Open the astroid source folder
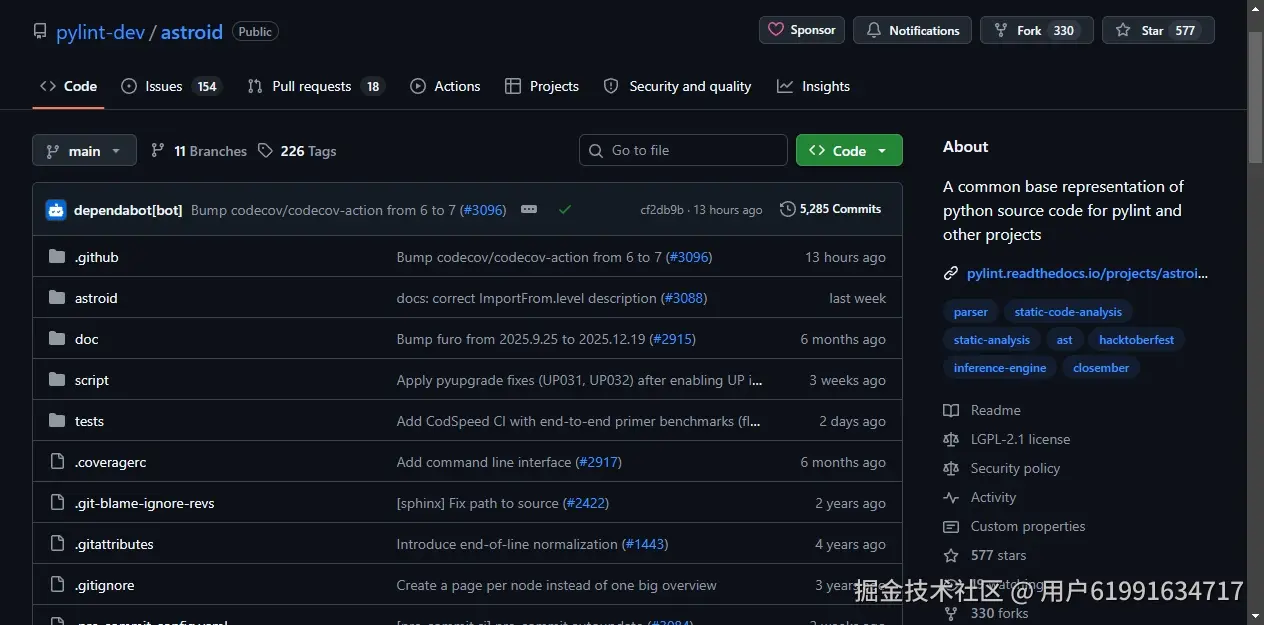 [x=96, y=298]
